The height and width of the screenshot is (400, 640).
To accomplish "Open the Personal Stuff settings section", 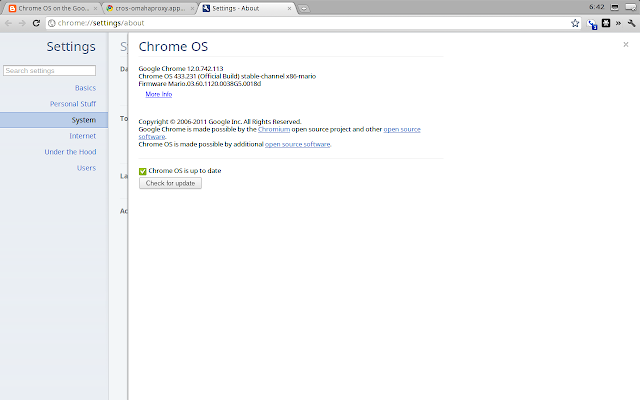I will pyautogui.click(x=73, y=104).
